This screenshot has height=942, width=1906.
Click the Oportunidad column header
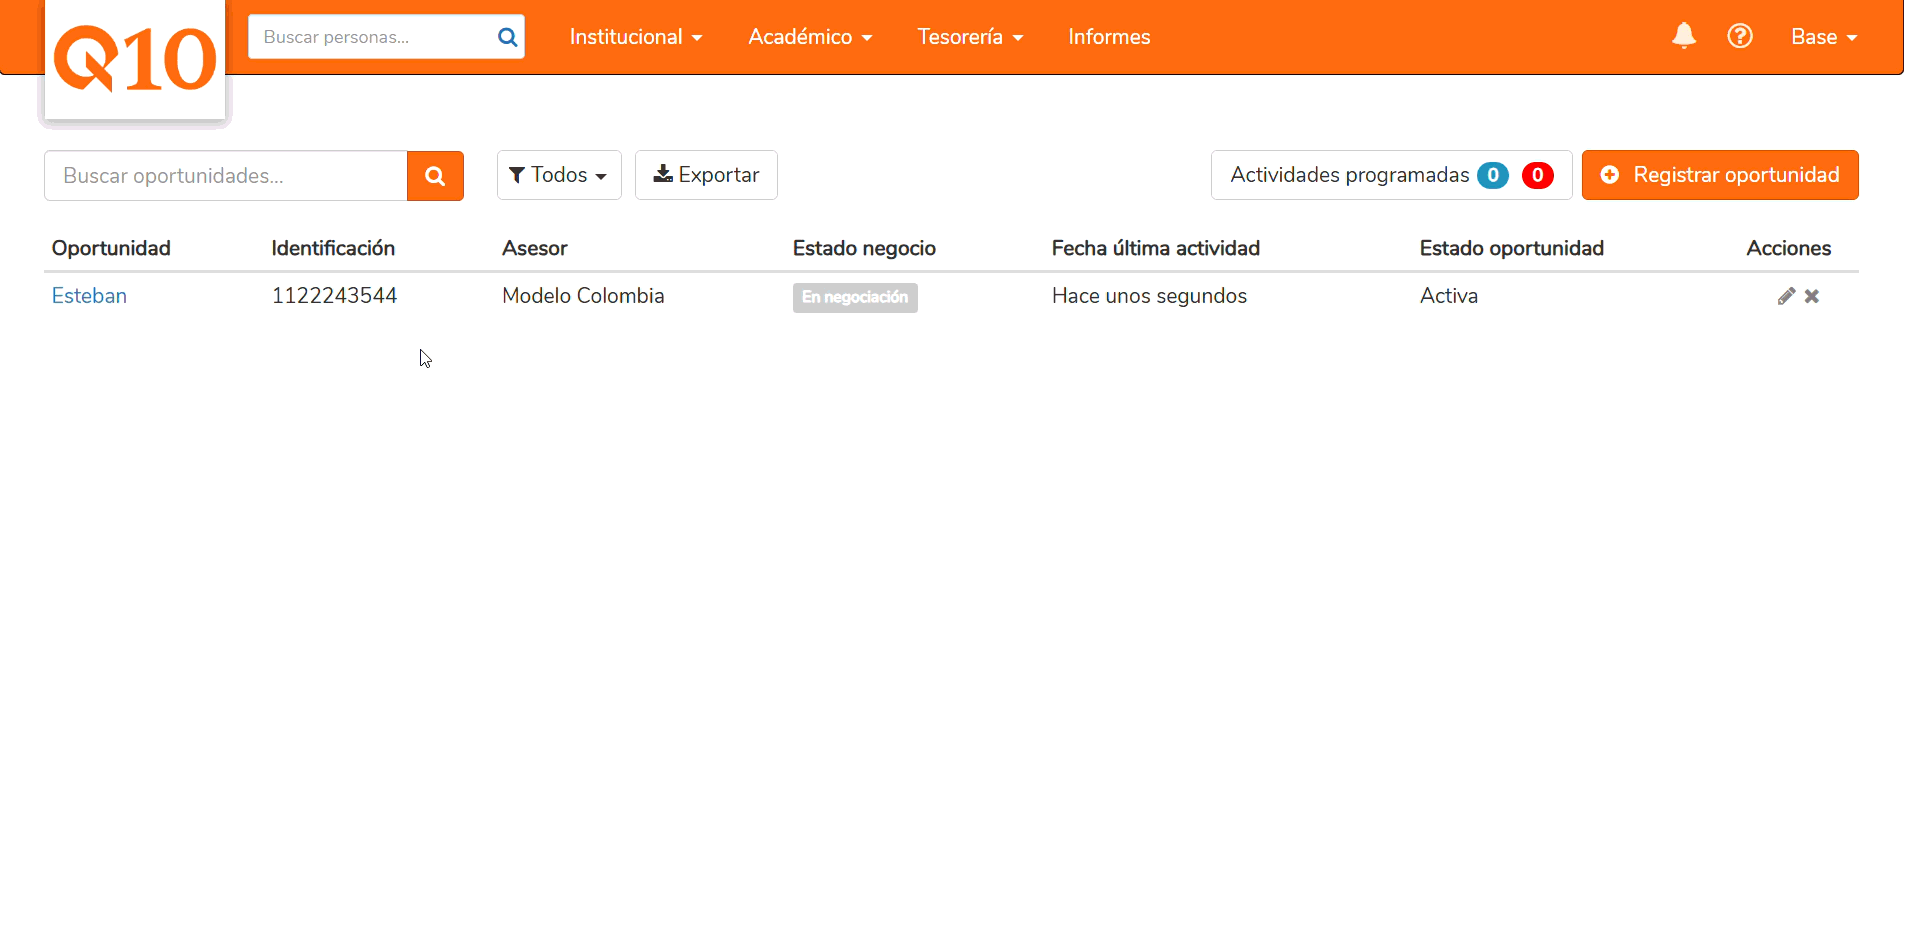(111, 248)
